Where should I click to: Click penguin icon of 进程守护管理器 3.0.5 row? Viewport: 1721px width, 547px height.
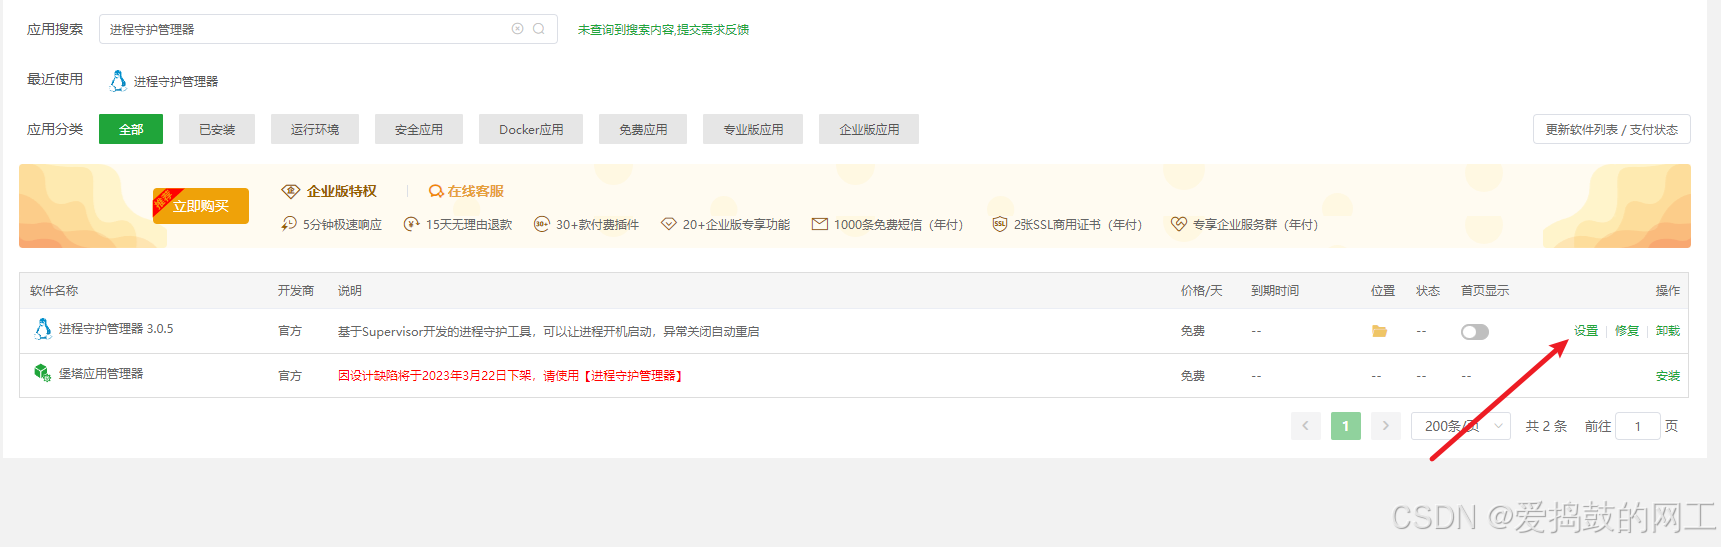click(43, 328)
